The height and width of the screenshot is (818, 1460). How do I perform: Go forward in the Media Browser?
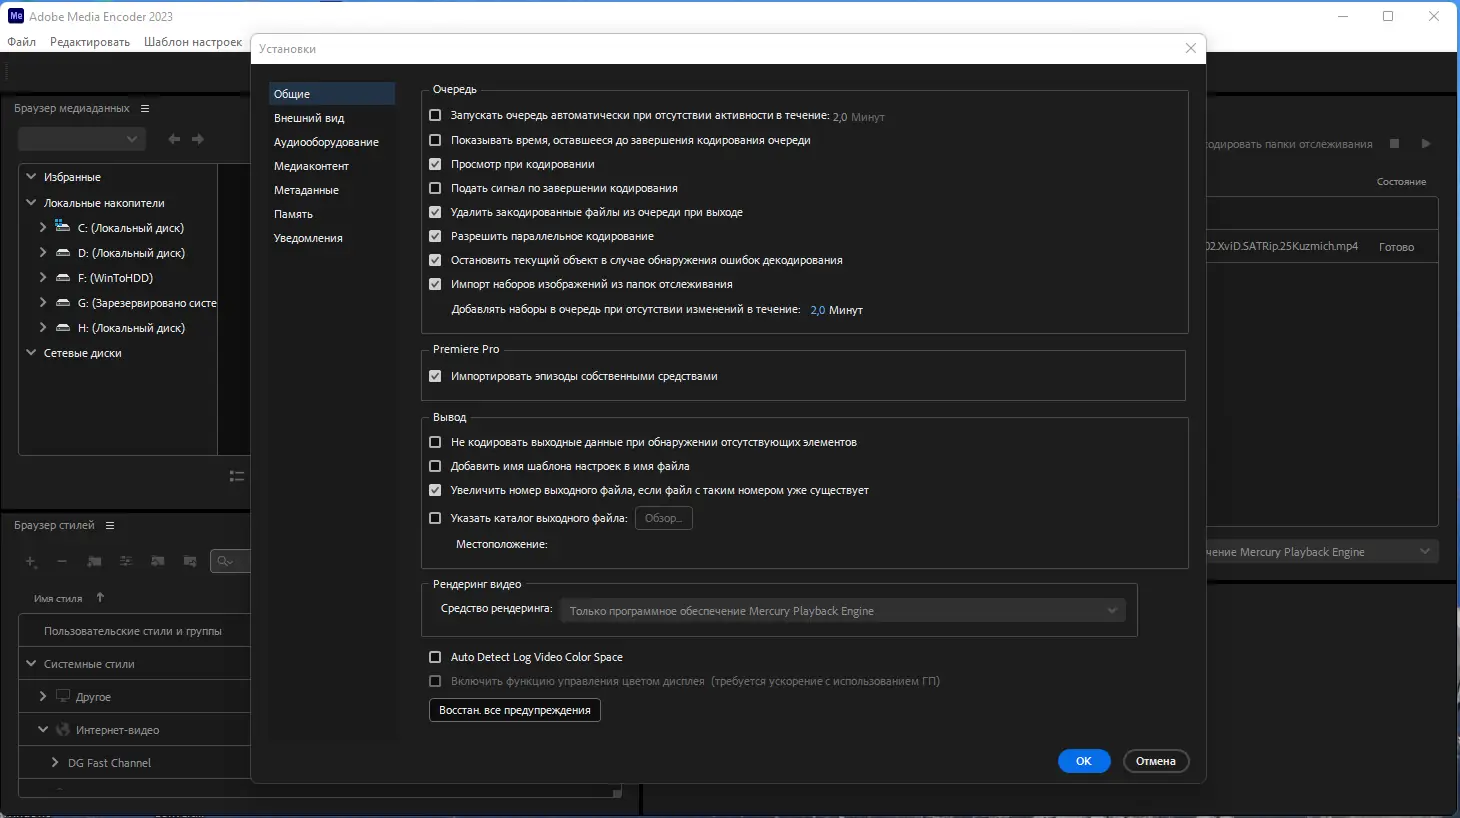click(198, 139)
